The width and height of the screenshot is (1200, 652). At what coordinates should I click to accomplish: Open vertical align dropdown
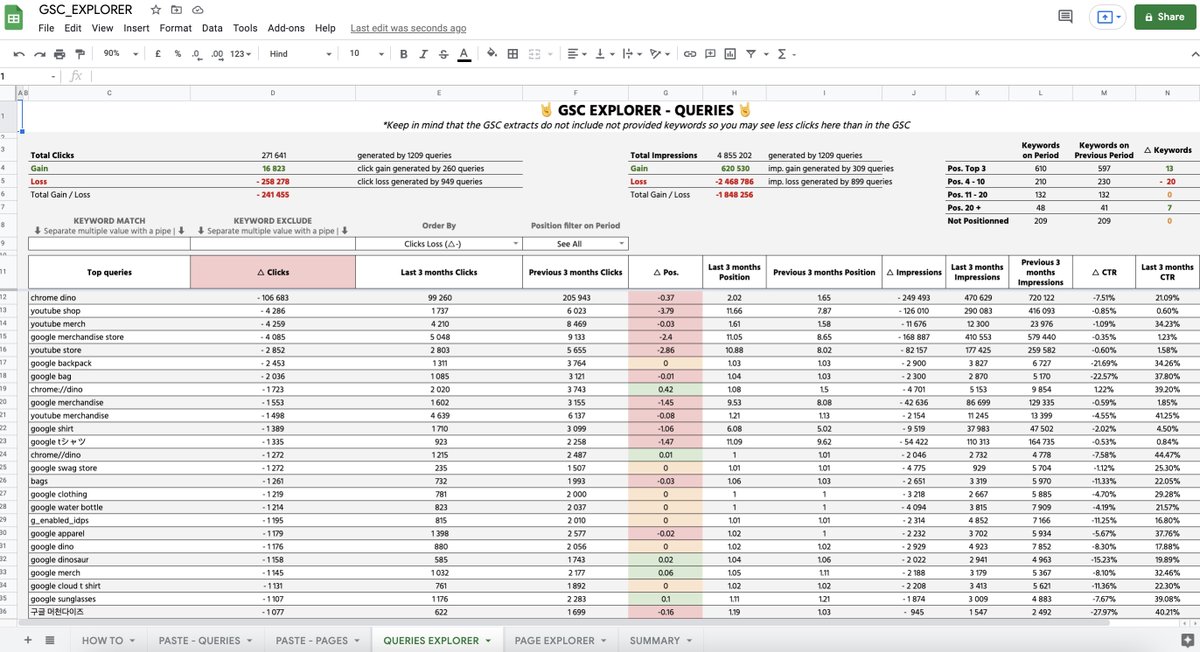tap(604, 54)
